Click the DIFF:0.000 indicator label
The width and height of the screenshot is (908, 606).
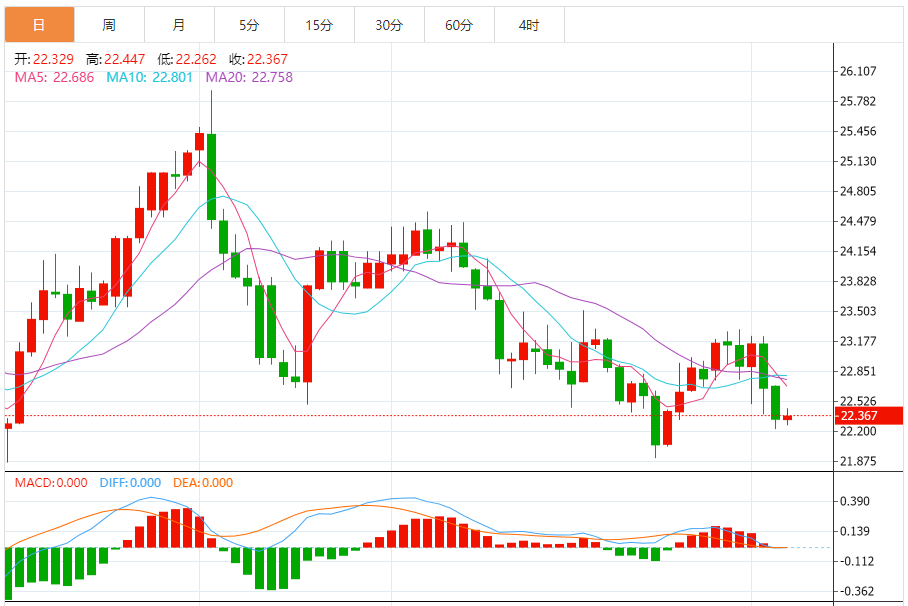130,483
